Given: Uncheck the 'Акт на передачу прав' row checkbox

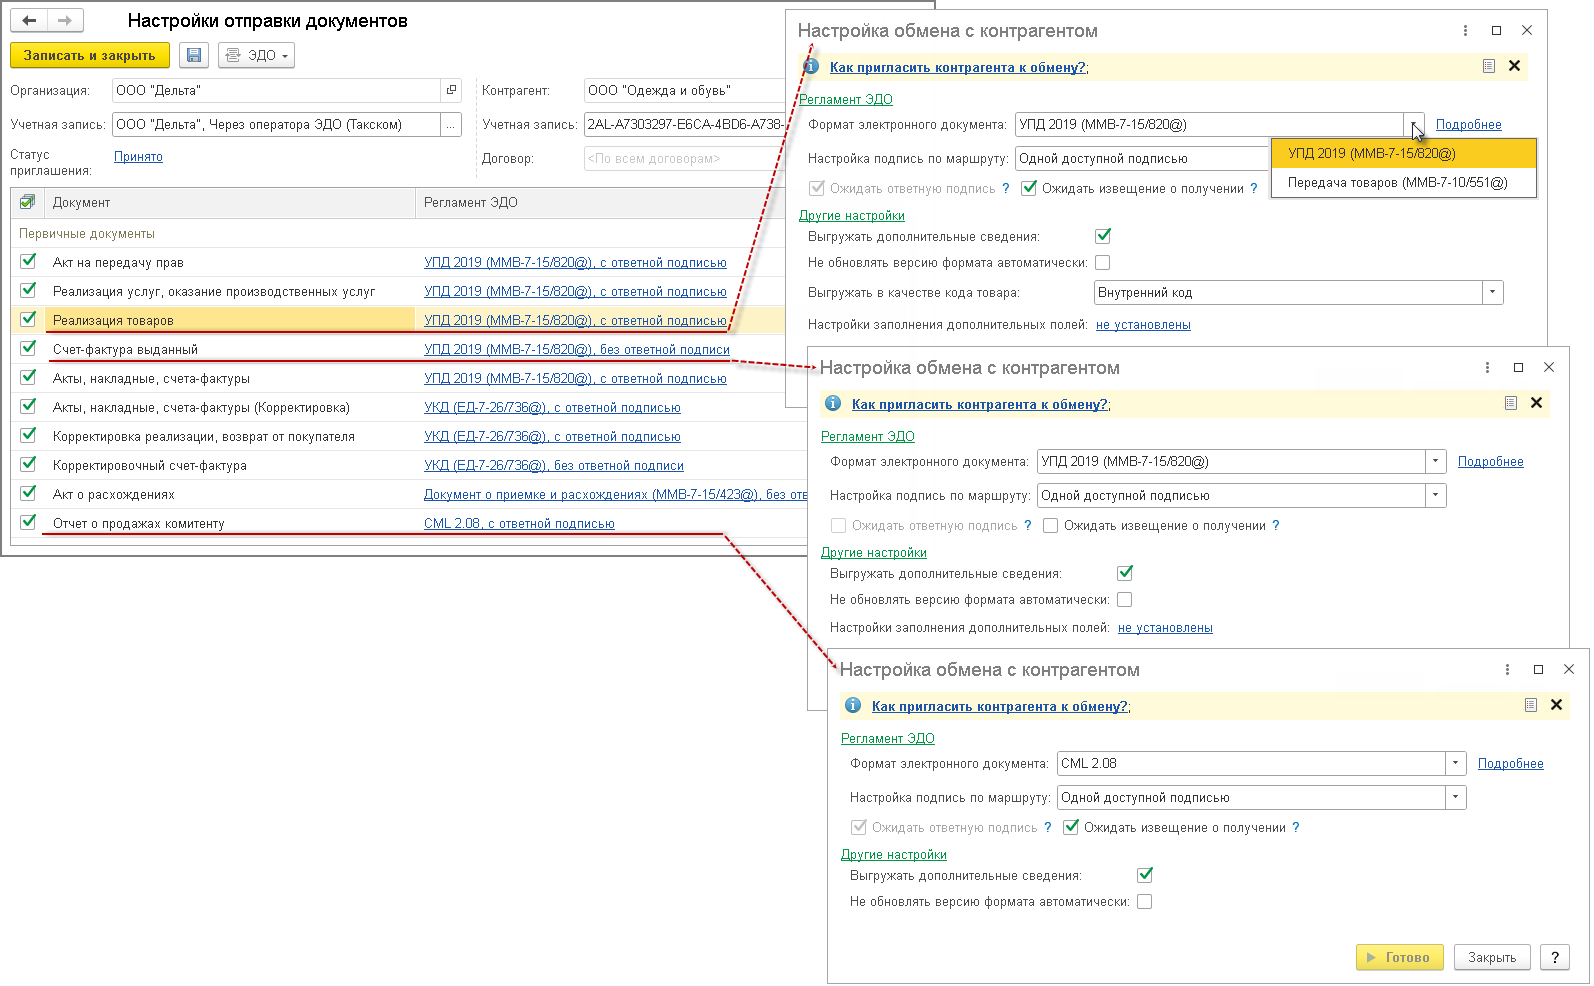Looking at the screenshot, I should (x=29, y=261).
